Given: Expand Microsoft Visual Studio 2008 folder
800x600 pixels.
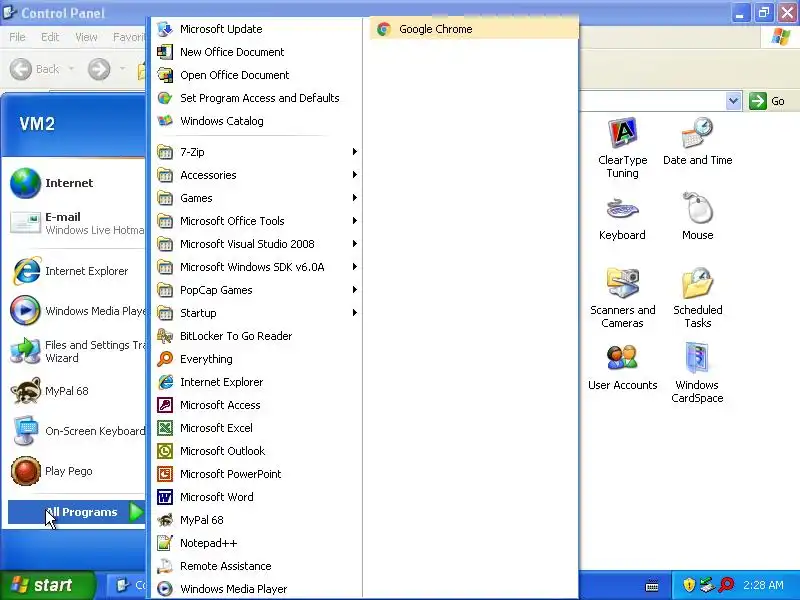Looking at the screenshot, I should point(257,244).
